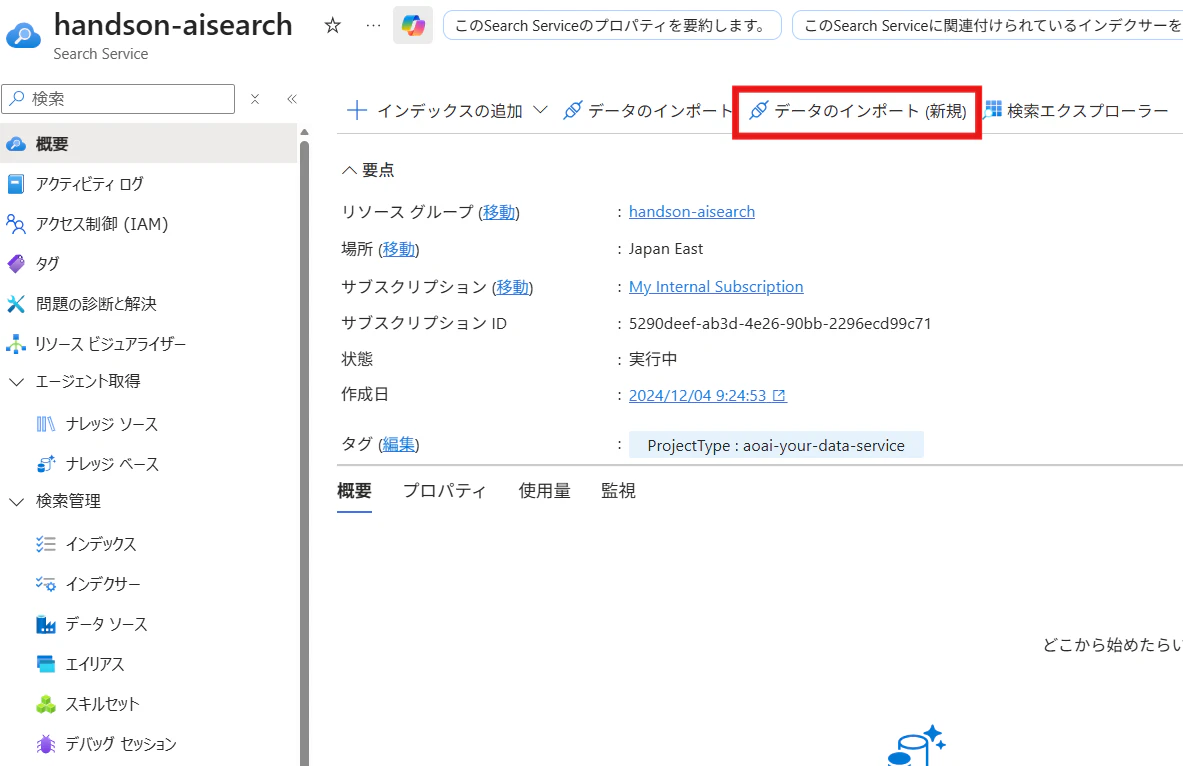The width and height of the screenshot is (1183, 766).
Task: Click the インデクサー related Copilot suggestion chip
Action: click(x=988, y=26)
